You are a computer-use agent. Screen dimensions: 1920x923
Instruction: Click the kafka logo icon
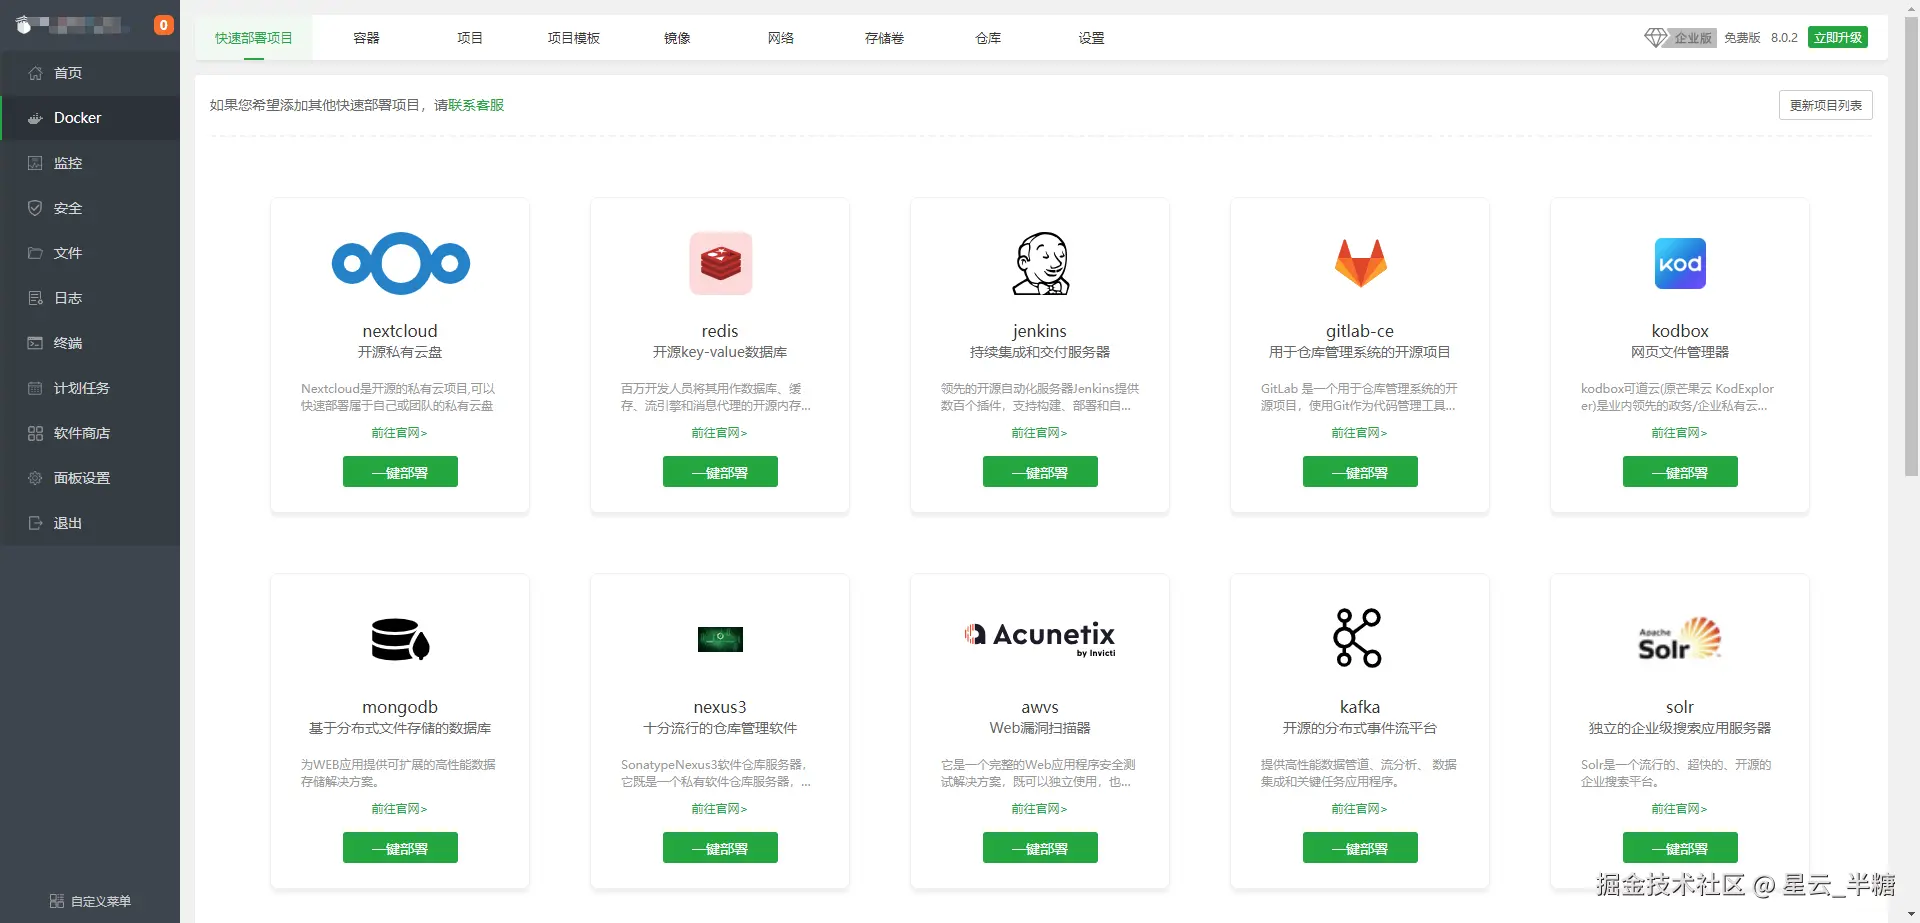[x=1358, y=638]
